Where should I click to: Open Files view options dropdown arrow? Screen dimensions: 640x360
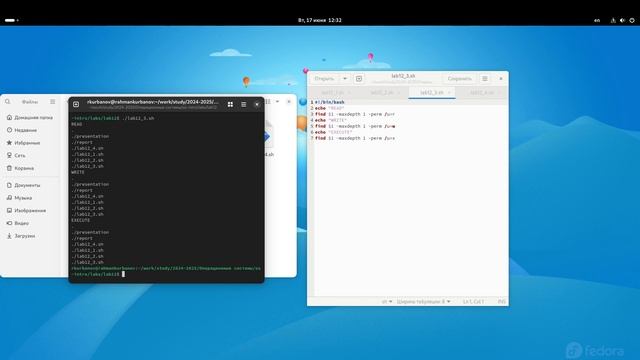click(x=278, y=101)
